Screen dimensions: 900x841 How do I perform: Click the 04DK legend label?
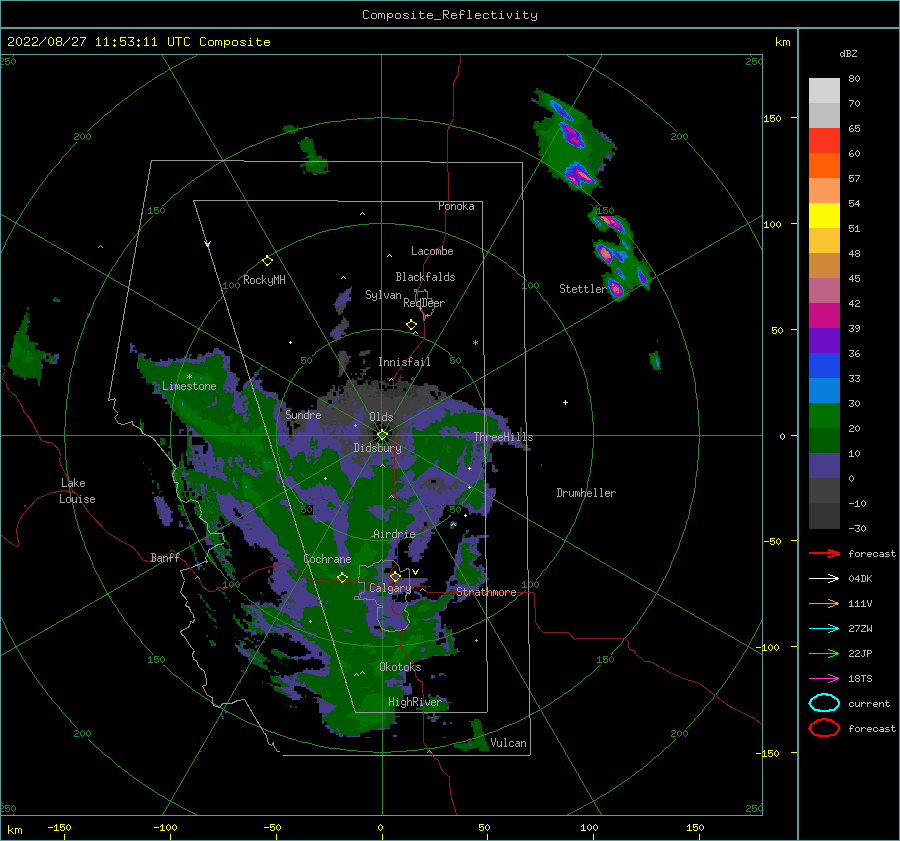(x=860, y=578)
